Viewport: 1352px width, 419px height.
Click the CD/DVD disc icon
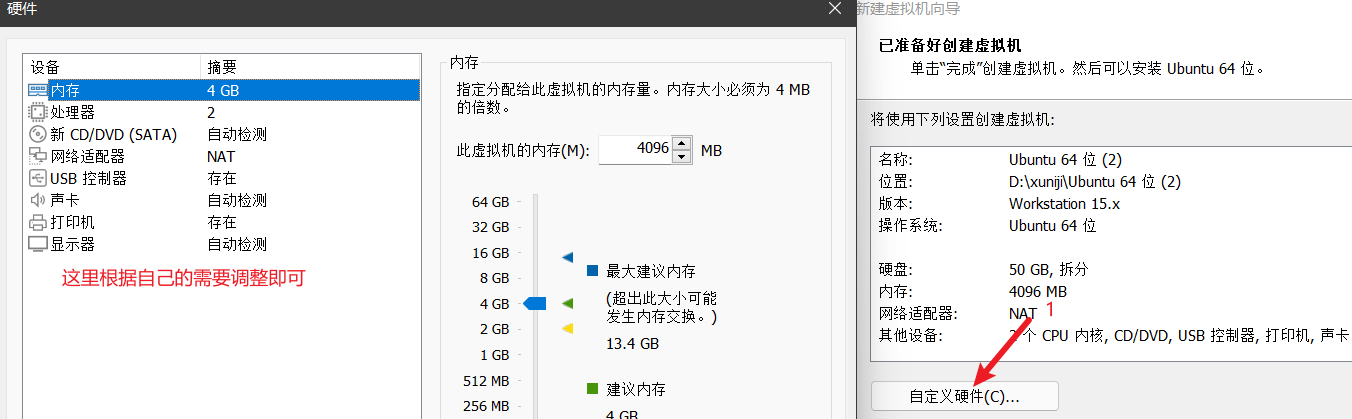[38, 134]
